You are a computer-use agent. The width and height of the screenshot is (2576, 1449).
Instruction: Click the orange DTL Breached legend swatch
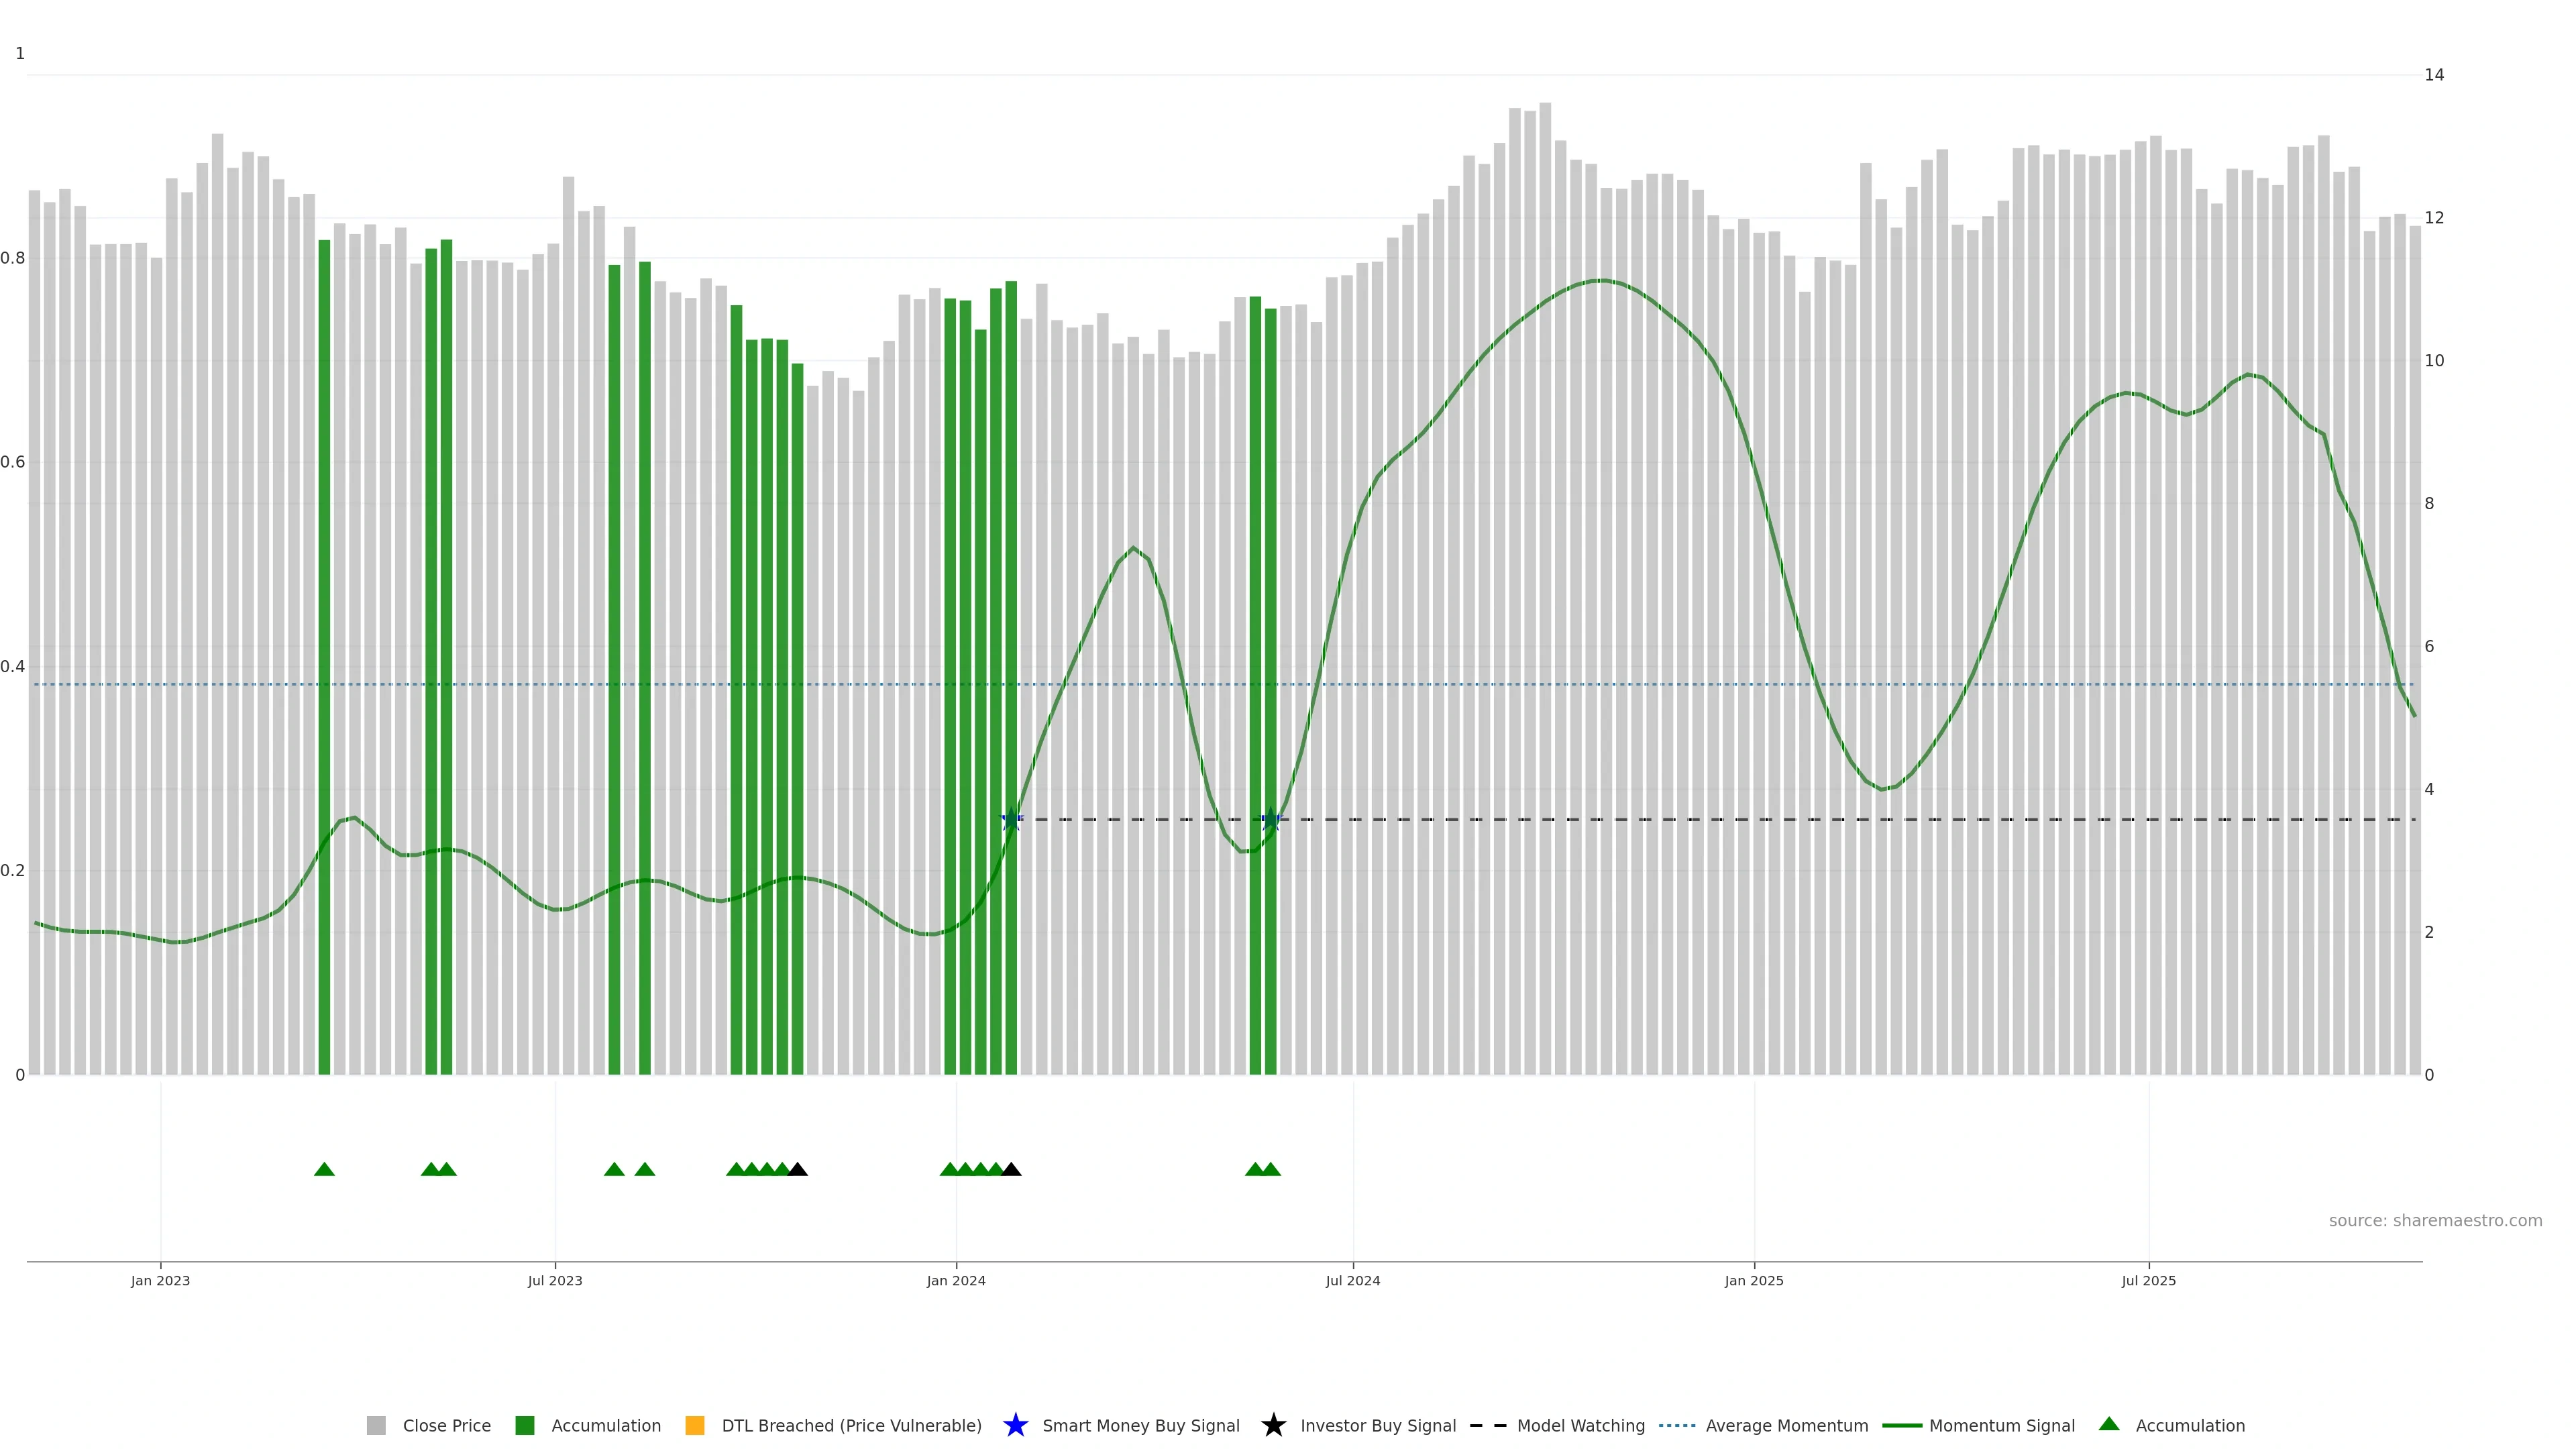tap(695, 1426)
